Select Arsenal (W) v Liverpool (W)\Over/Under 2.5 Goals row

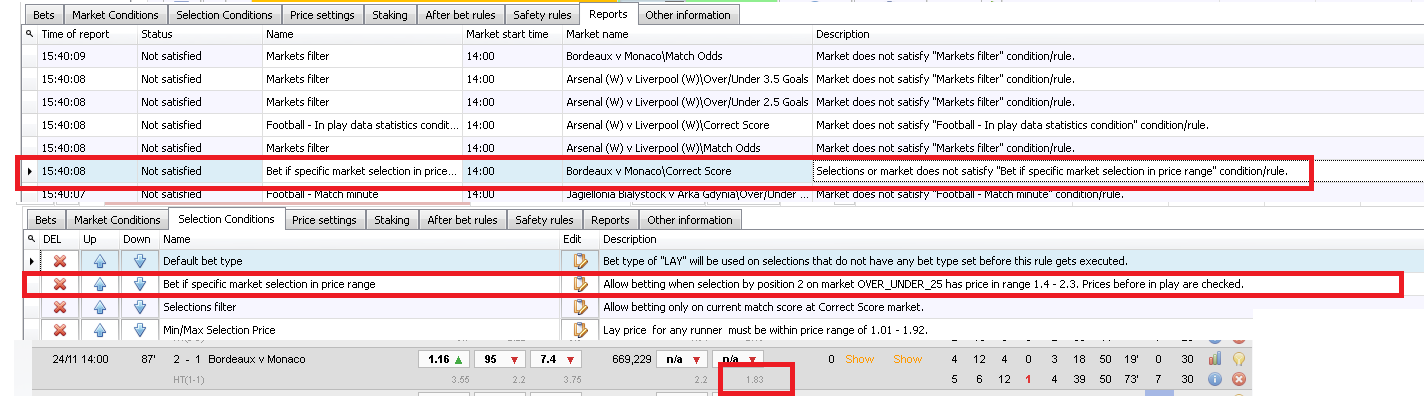coord(723,102)
